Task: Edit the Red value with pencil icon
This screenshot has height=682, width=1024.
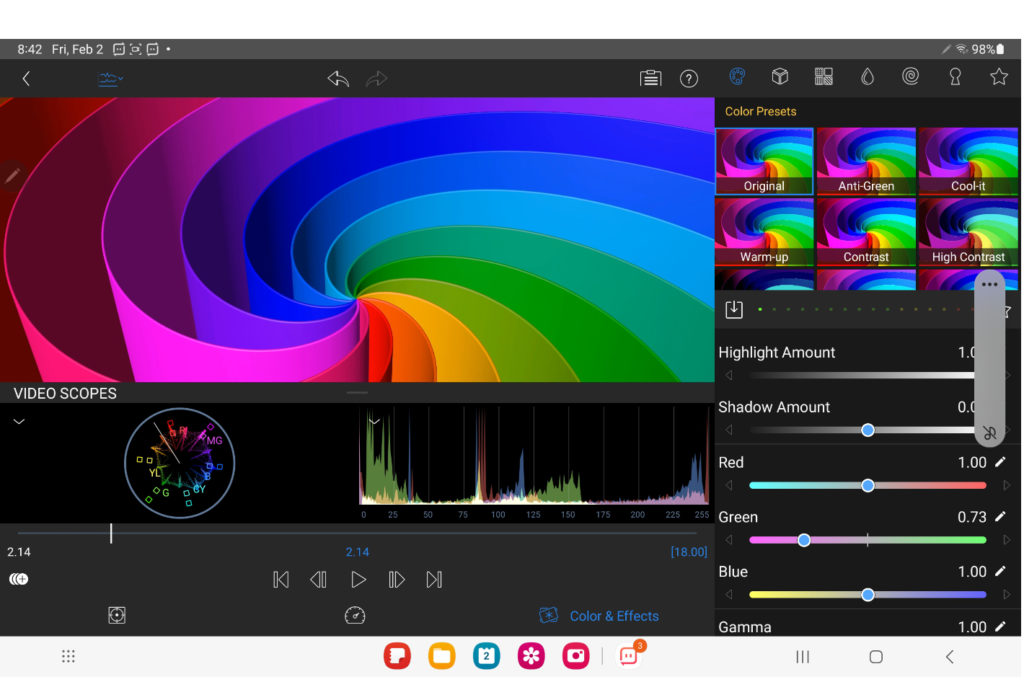Action: [1000, 462]
